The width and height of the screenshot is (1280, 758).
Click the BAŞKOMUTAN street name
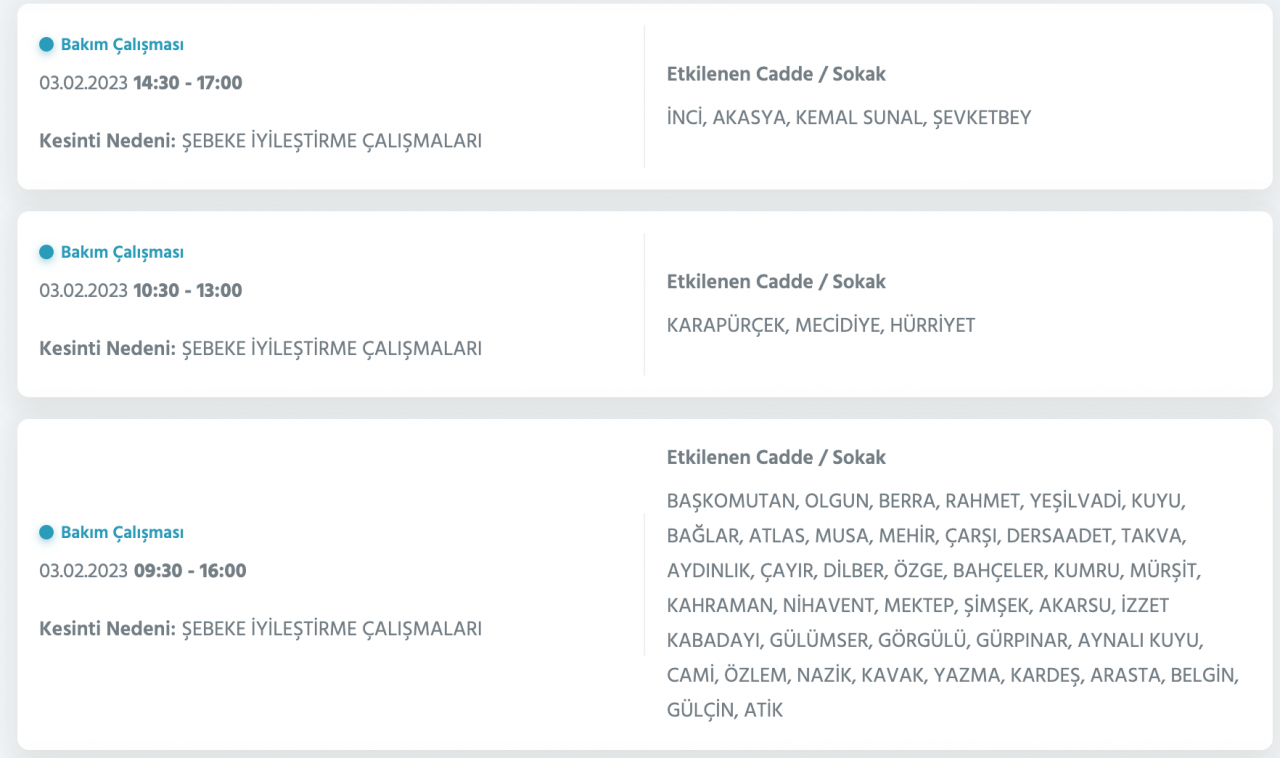coord(730,501)
